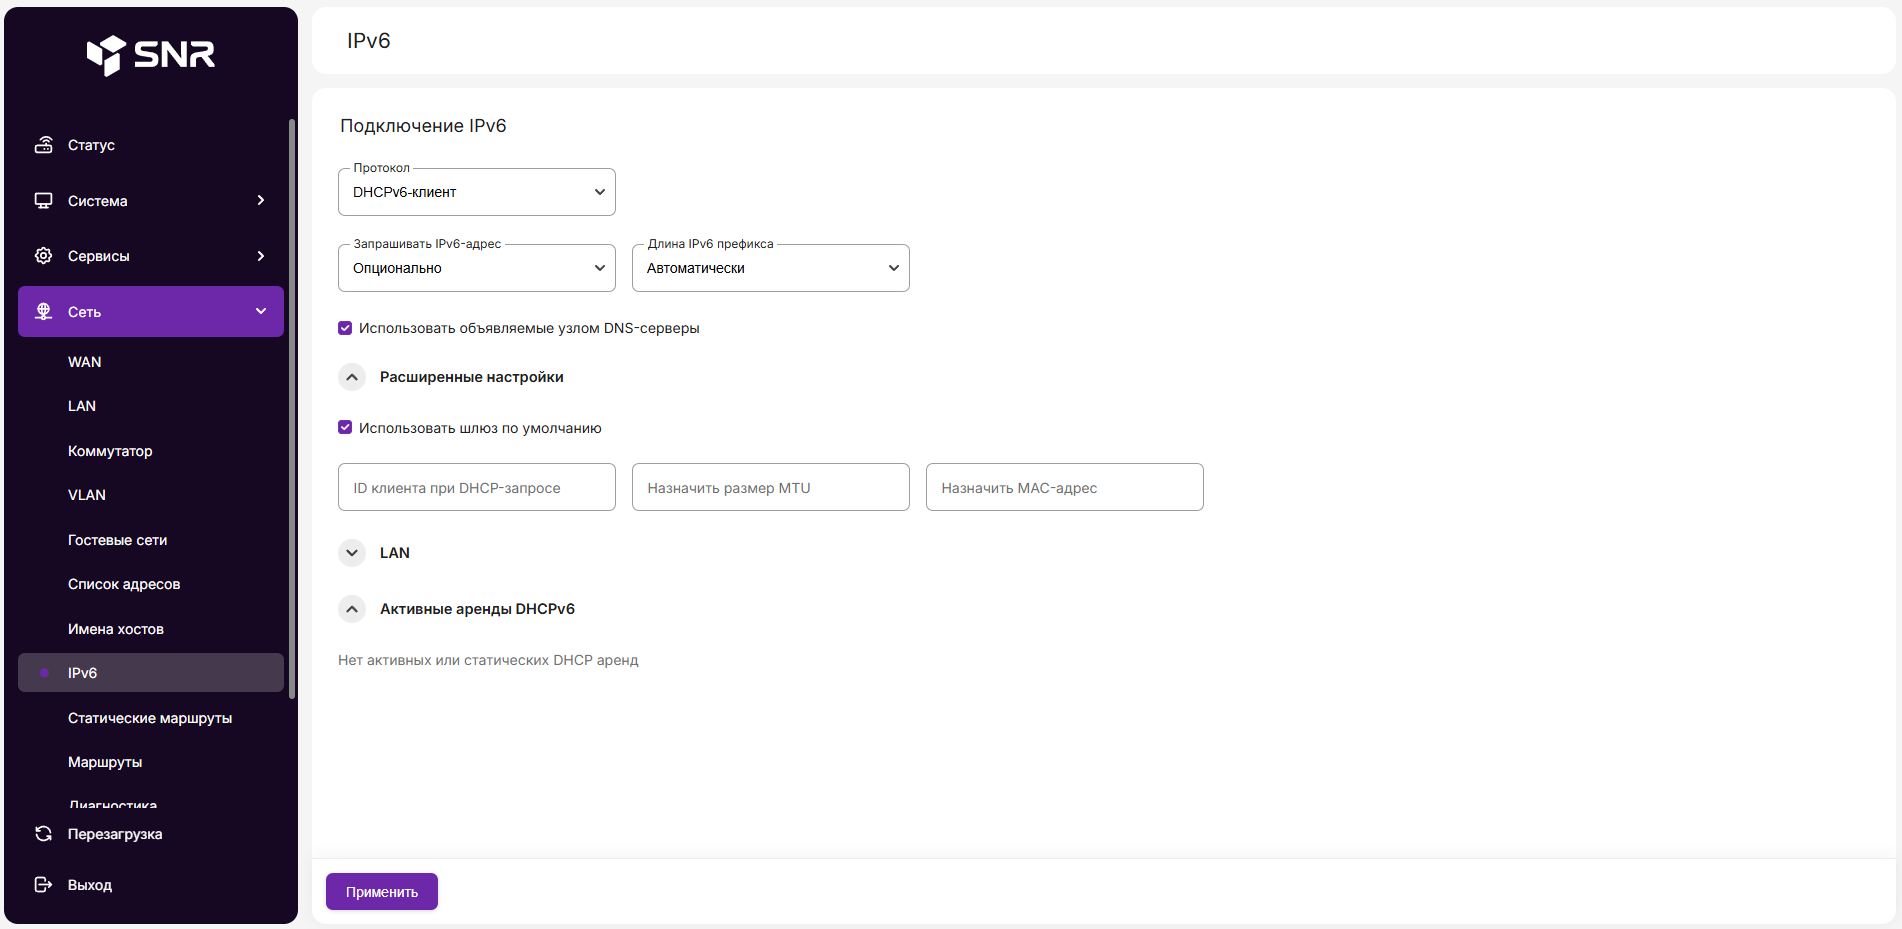Click the Система monitor icon
This screenshot has height=929, width=1902.
[x=43, y=201]
